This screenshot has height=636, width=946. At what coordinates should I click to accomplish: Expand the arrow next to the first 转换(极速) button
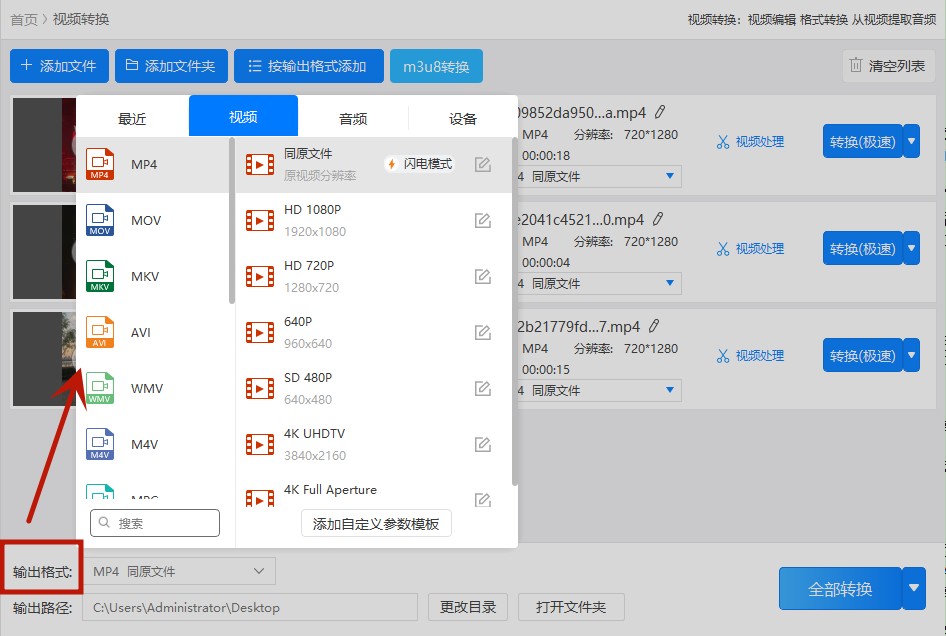pos(911,141)
